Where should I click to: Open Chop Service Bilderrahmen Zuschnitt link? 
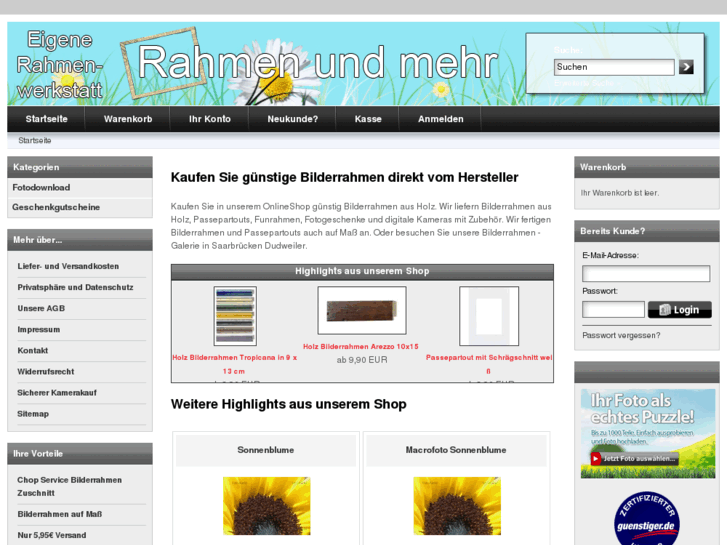point(70,487)
